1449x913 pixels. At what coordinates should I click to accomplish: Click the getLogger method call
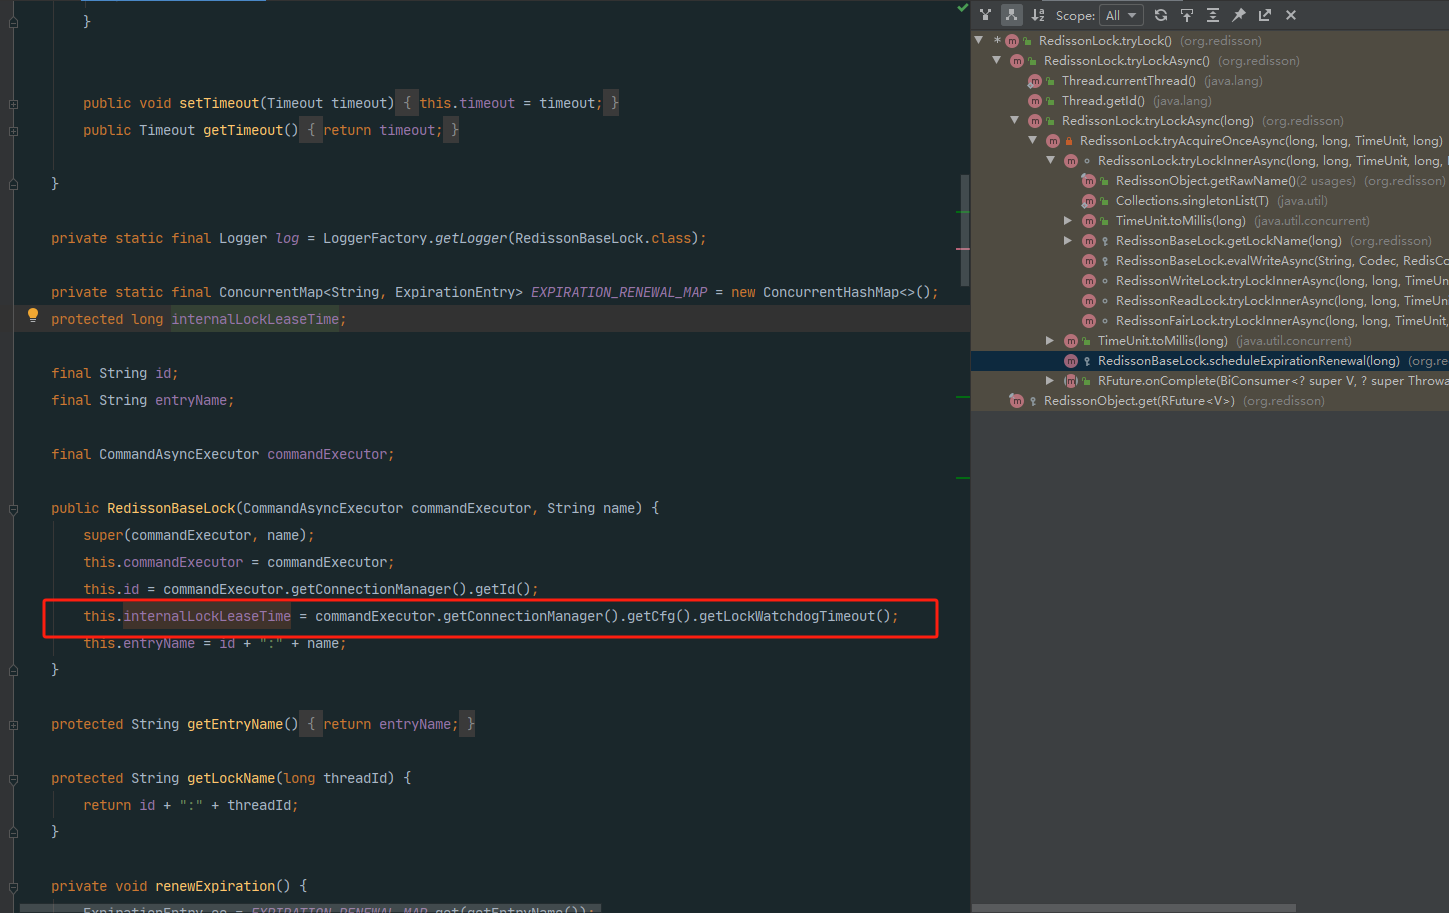pos(471,238)
